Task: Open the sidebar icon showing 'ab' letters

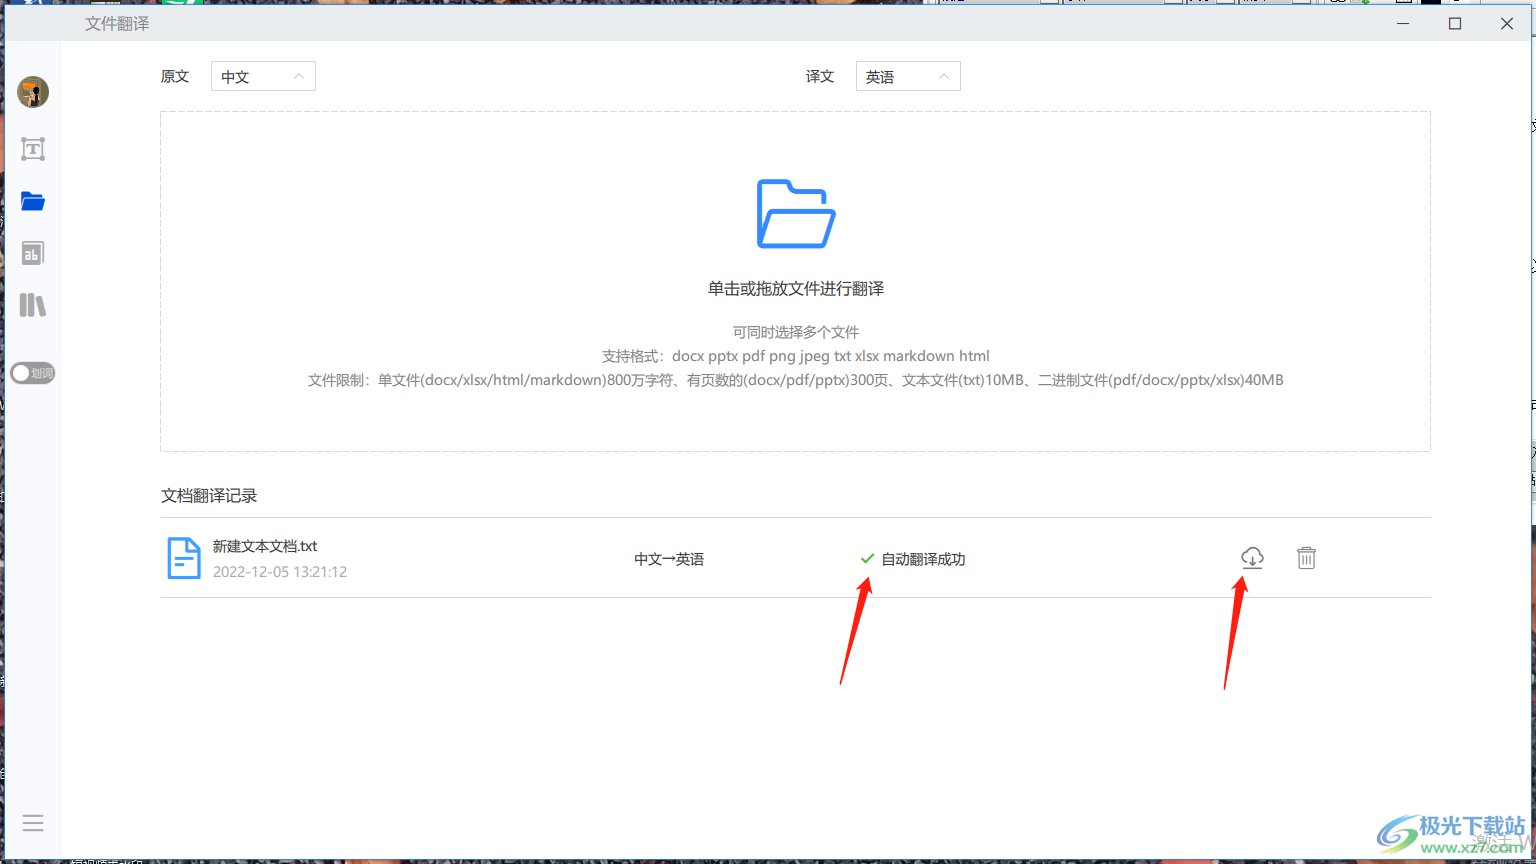Action: (x=33, y=253)
